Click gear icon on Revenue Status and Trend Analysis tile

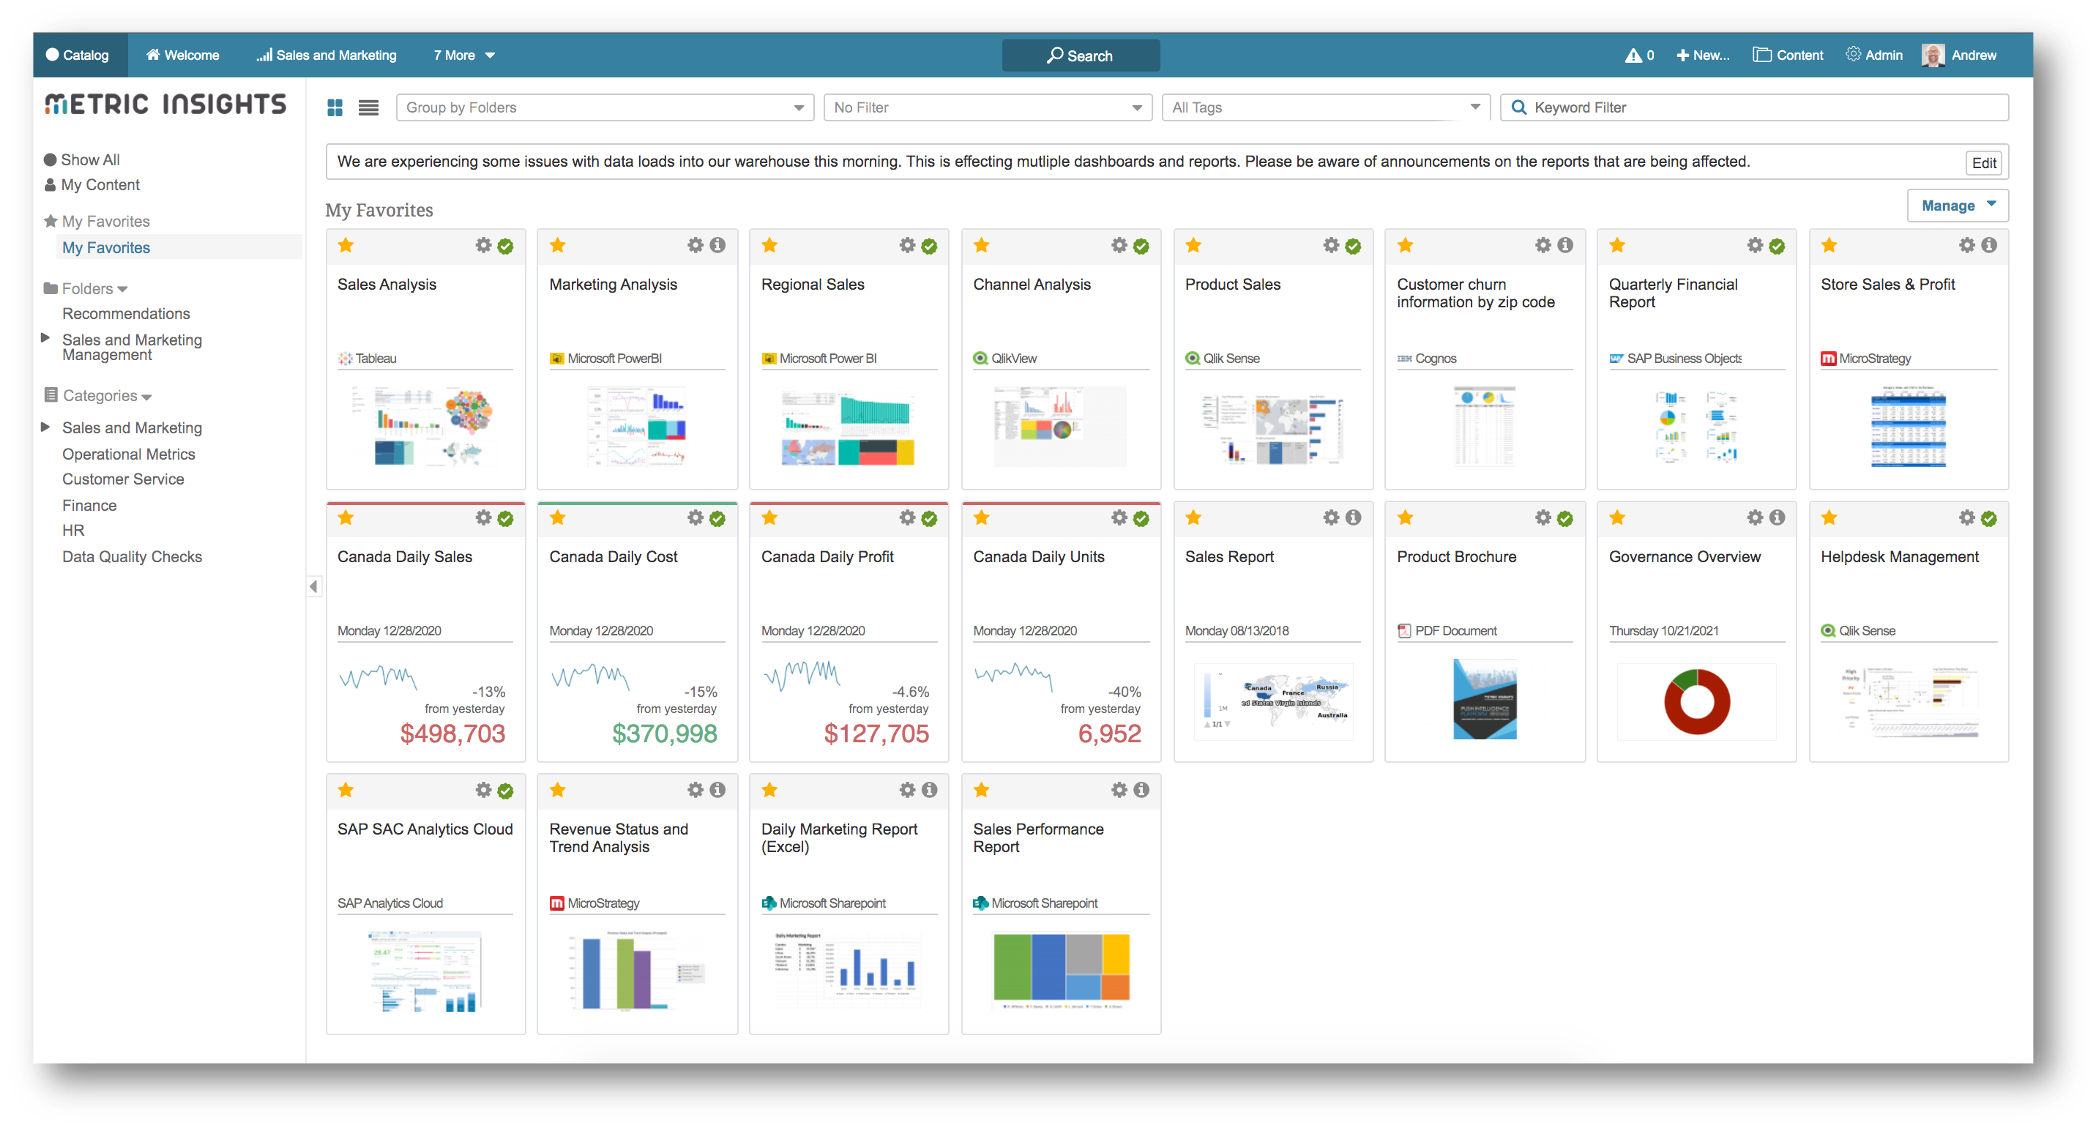[x=696, y=790]
